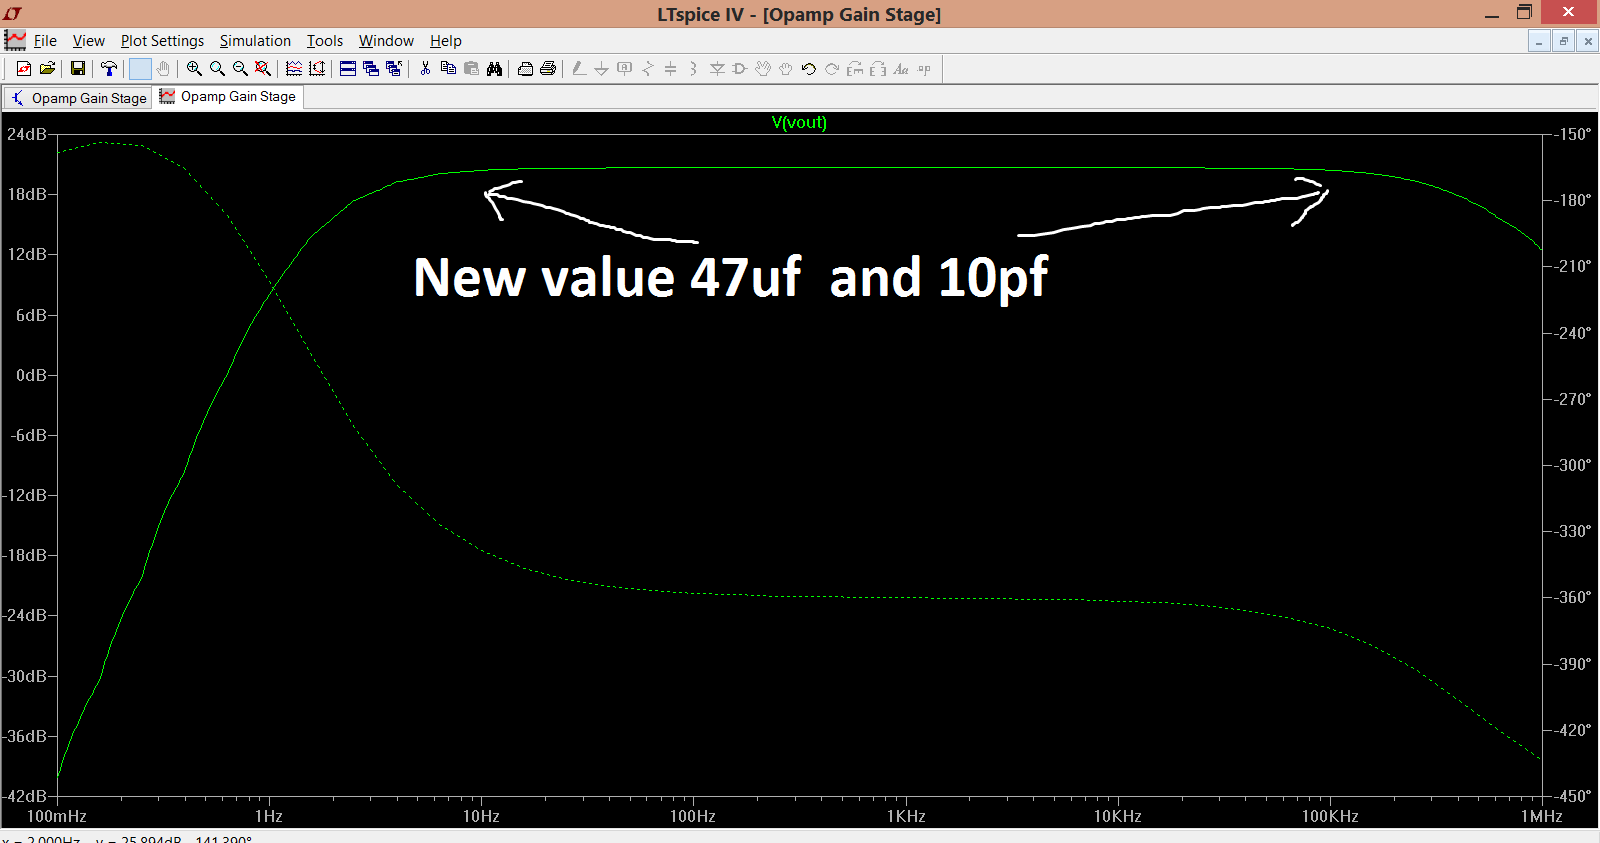This screenshot has height=843, width=1600.
Task: Click the plot document icon beside File
Action: [15, 40]
